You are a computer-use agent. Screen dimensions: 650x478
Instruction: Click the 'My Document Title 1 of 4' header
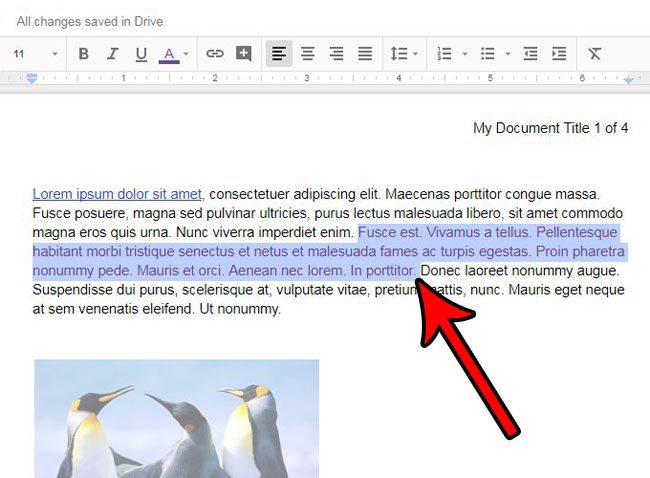coord(550,128)
